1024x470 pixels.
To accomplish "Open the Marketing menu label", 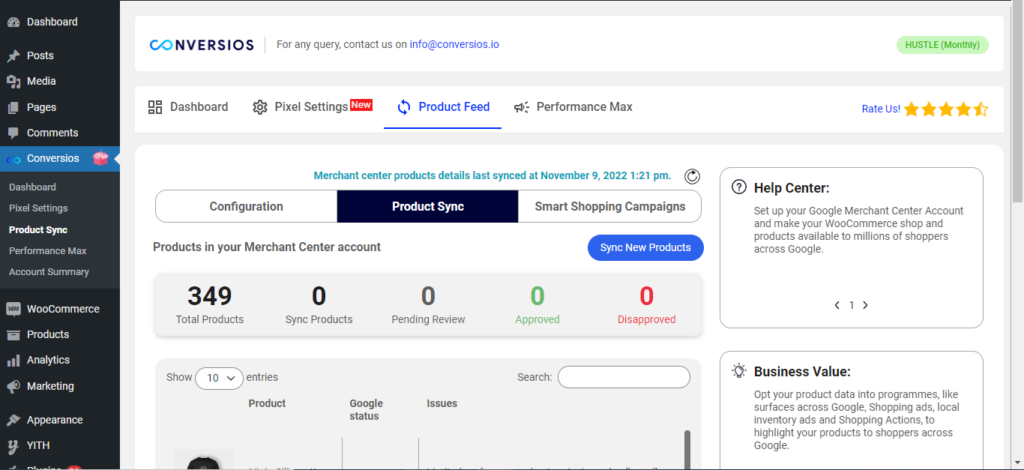I will coord(50,386).
